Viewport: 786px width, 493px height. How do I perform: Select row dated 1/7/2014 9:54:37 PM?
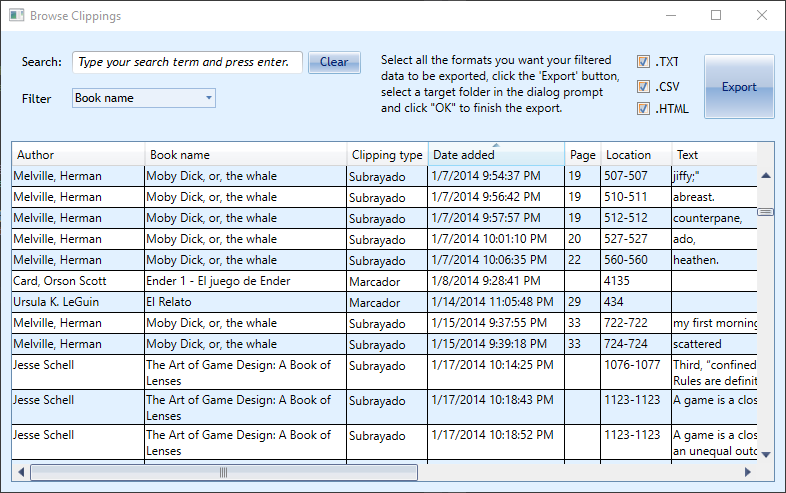tap(384, 176)
